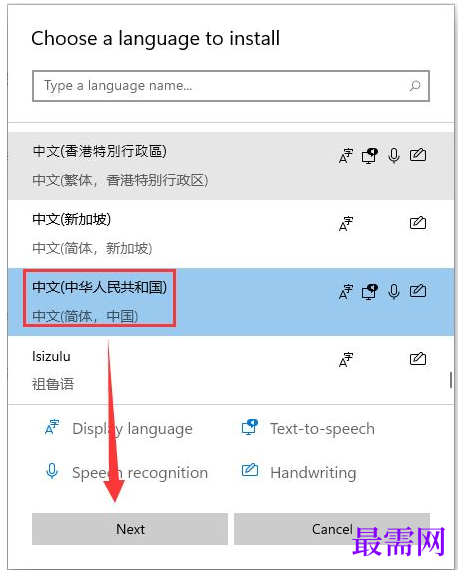Screen dimensions: 464x573
Task: Click the Speech recognition legend microphone icon
Action: click(x=52, y=471)
